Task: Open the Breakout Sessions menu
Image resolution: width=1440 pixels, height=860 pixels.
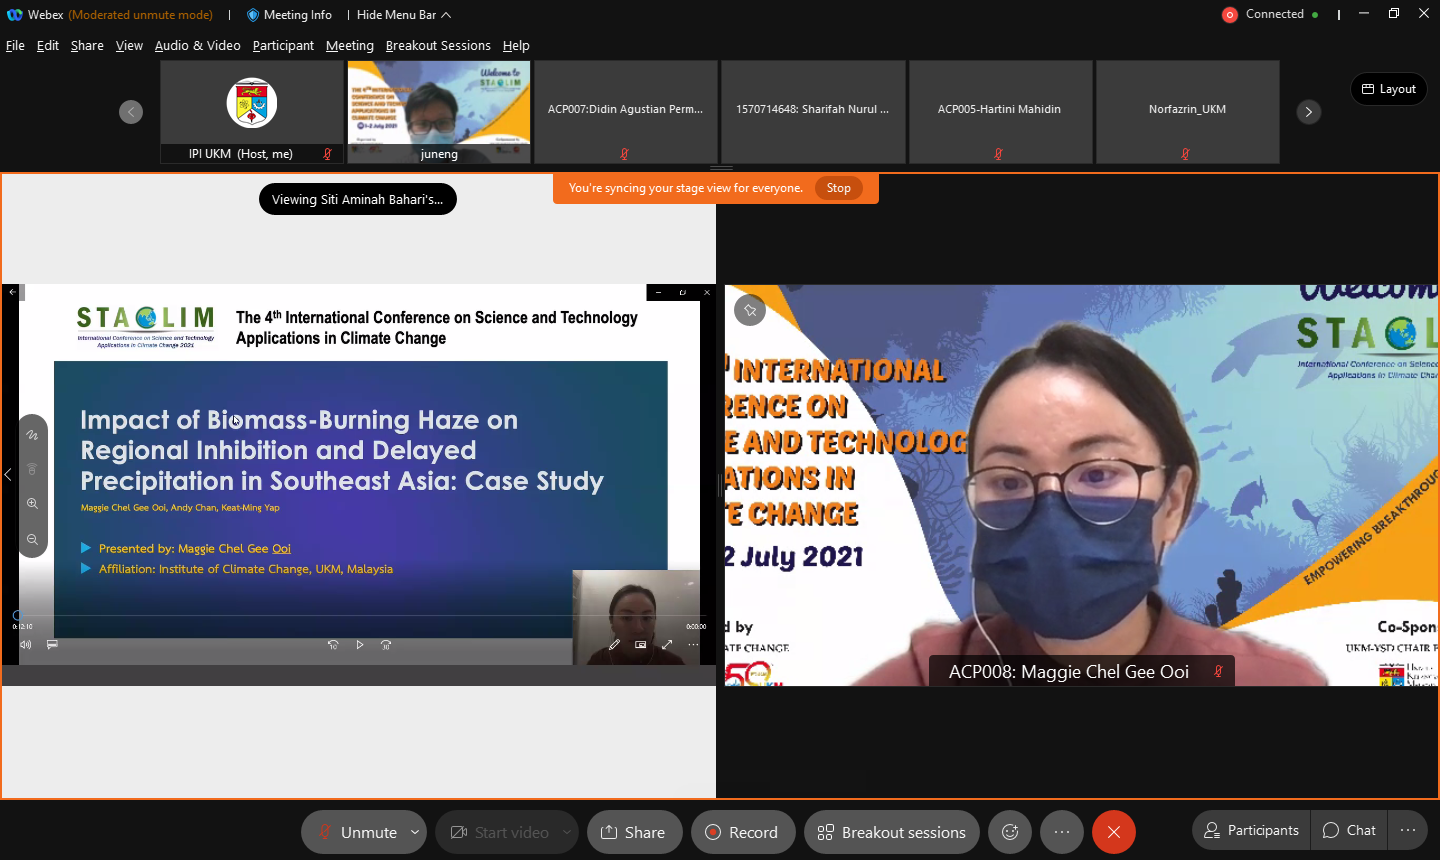Action: pos(438,46)
